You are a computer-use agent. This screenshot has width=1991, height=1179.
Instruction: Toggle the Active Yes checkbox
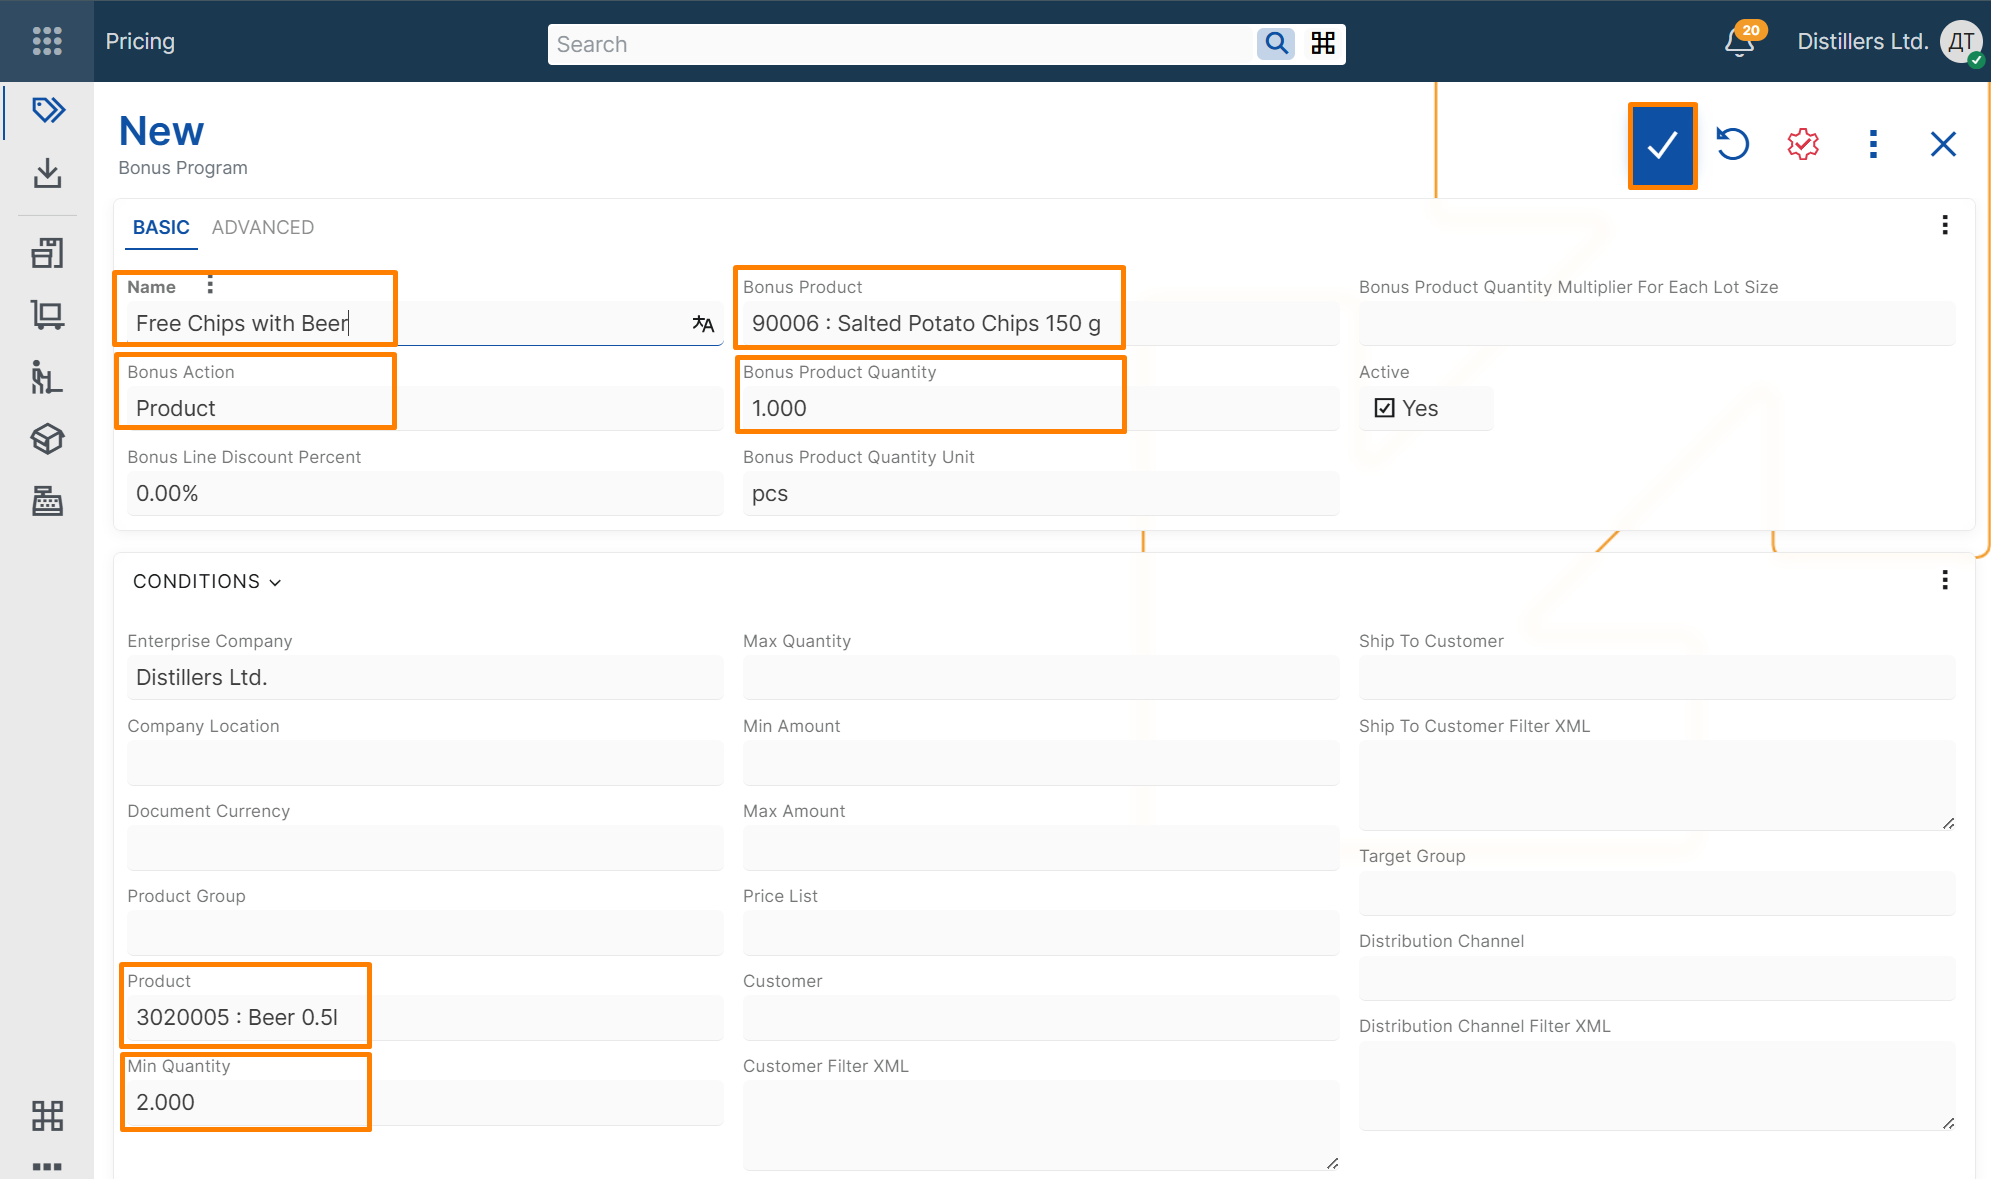1384,408
